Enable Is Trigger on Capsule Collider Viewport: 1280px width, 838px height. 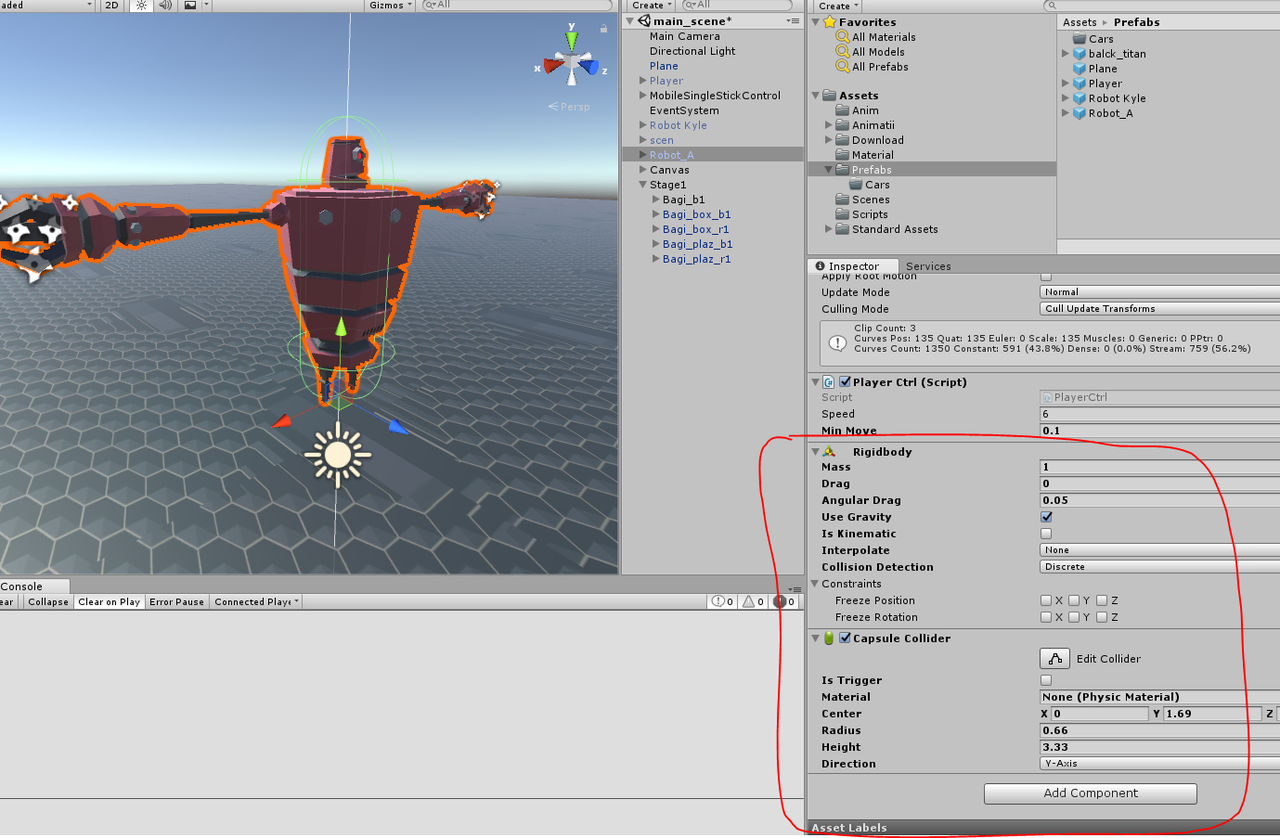coord(1046,680)
